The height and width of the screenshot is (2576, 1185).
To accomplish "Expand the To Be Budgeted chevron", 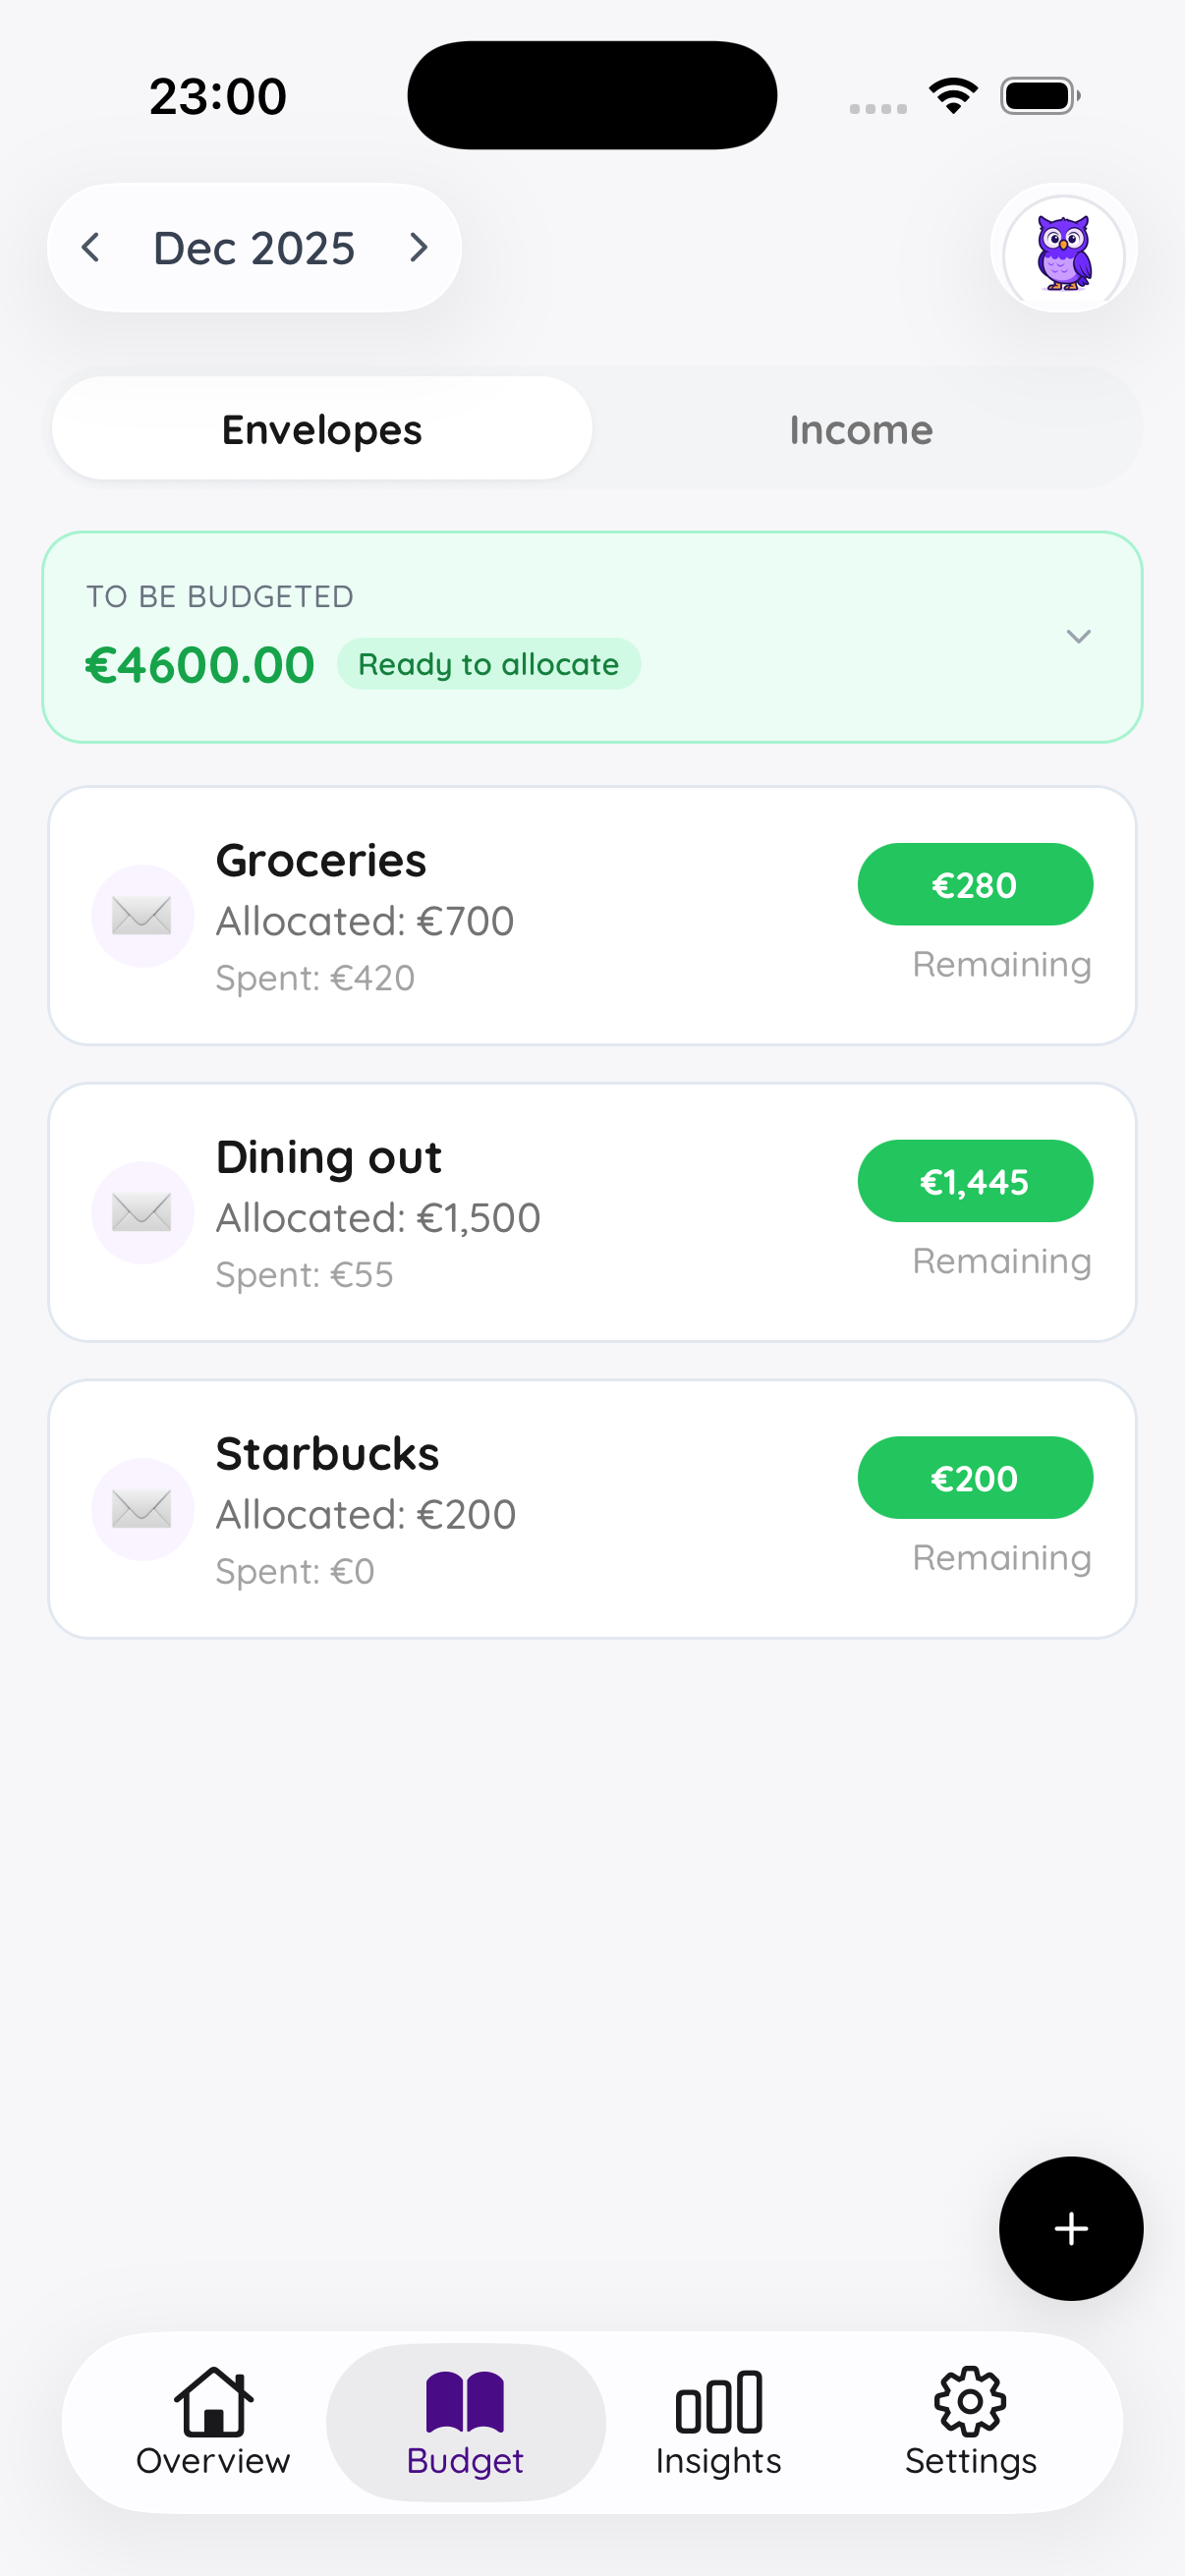I will coord(1078,637).
